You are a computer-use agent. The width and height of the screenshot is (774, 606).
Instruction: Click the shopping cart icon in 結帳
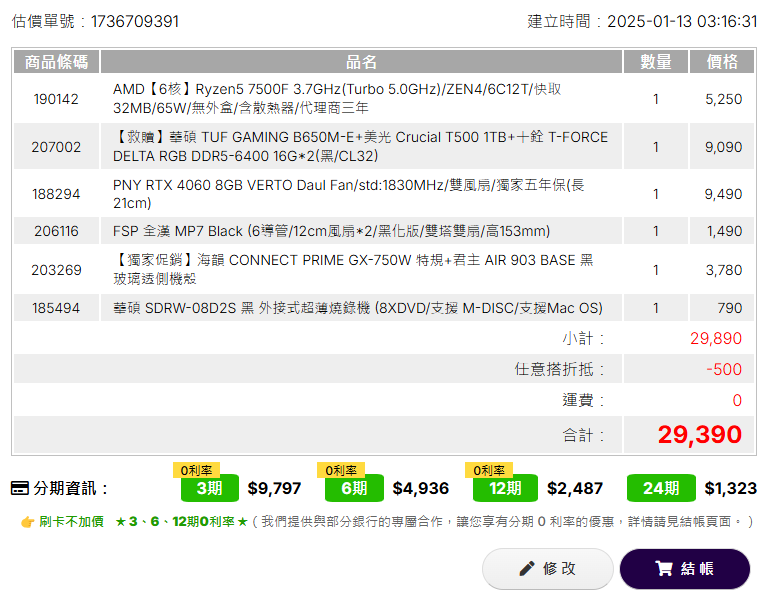pos(663,568)
